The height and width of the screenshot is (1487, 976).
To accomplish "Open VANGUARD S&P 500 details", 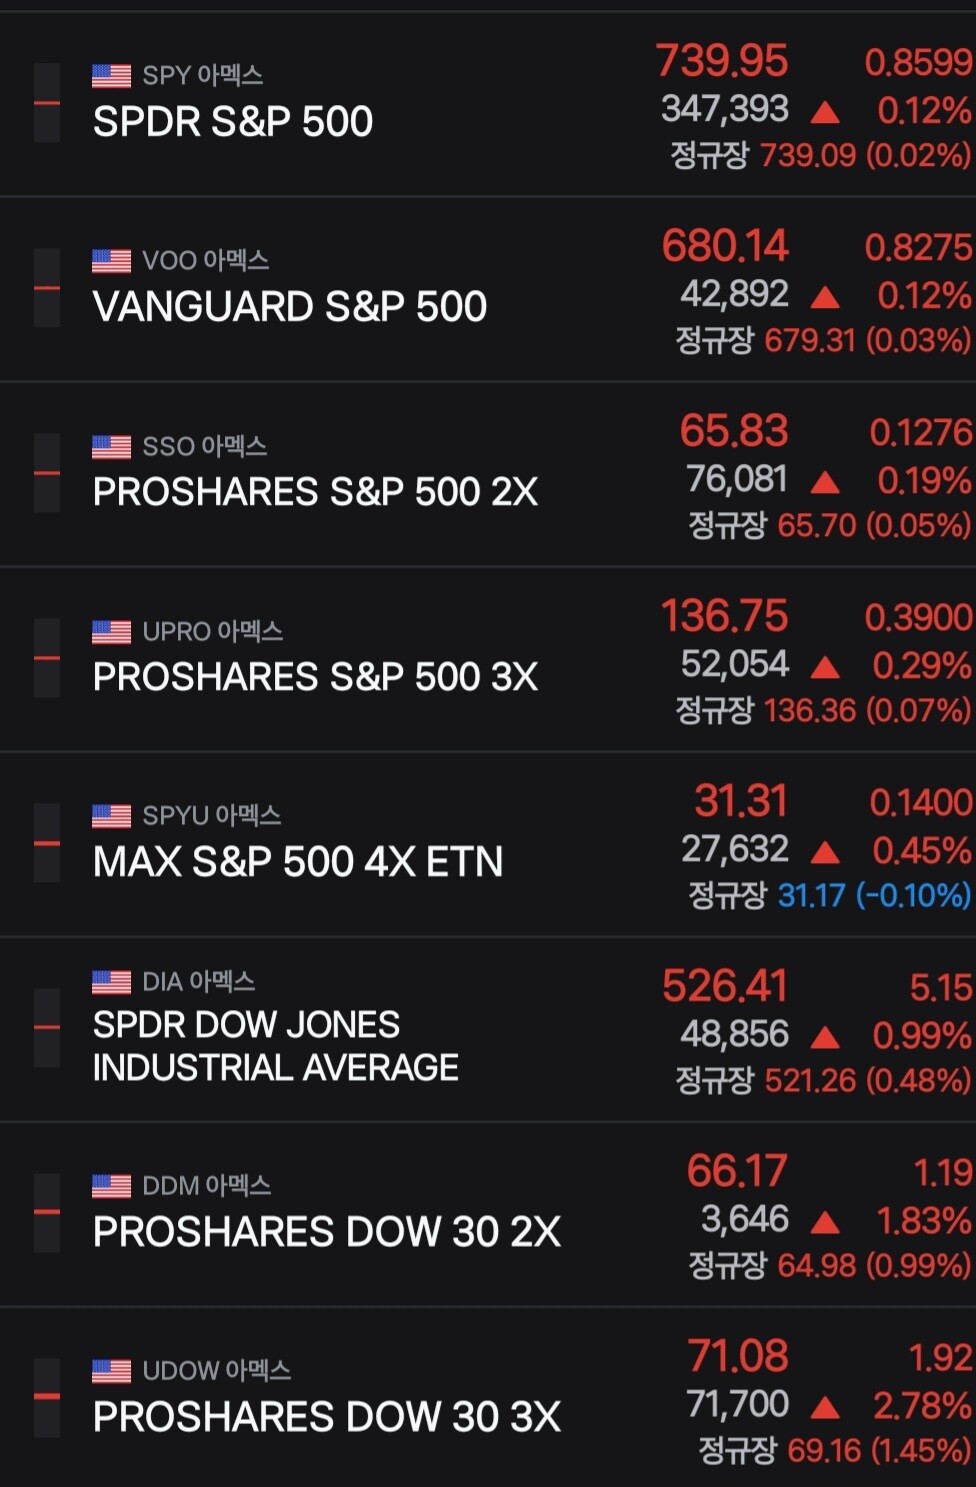I will [290, 307].
